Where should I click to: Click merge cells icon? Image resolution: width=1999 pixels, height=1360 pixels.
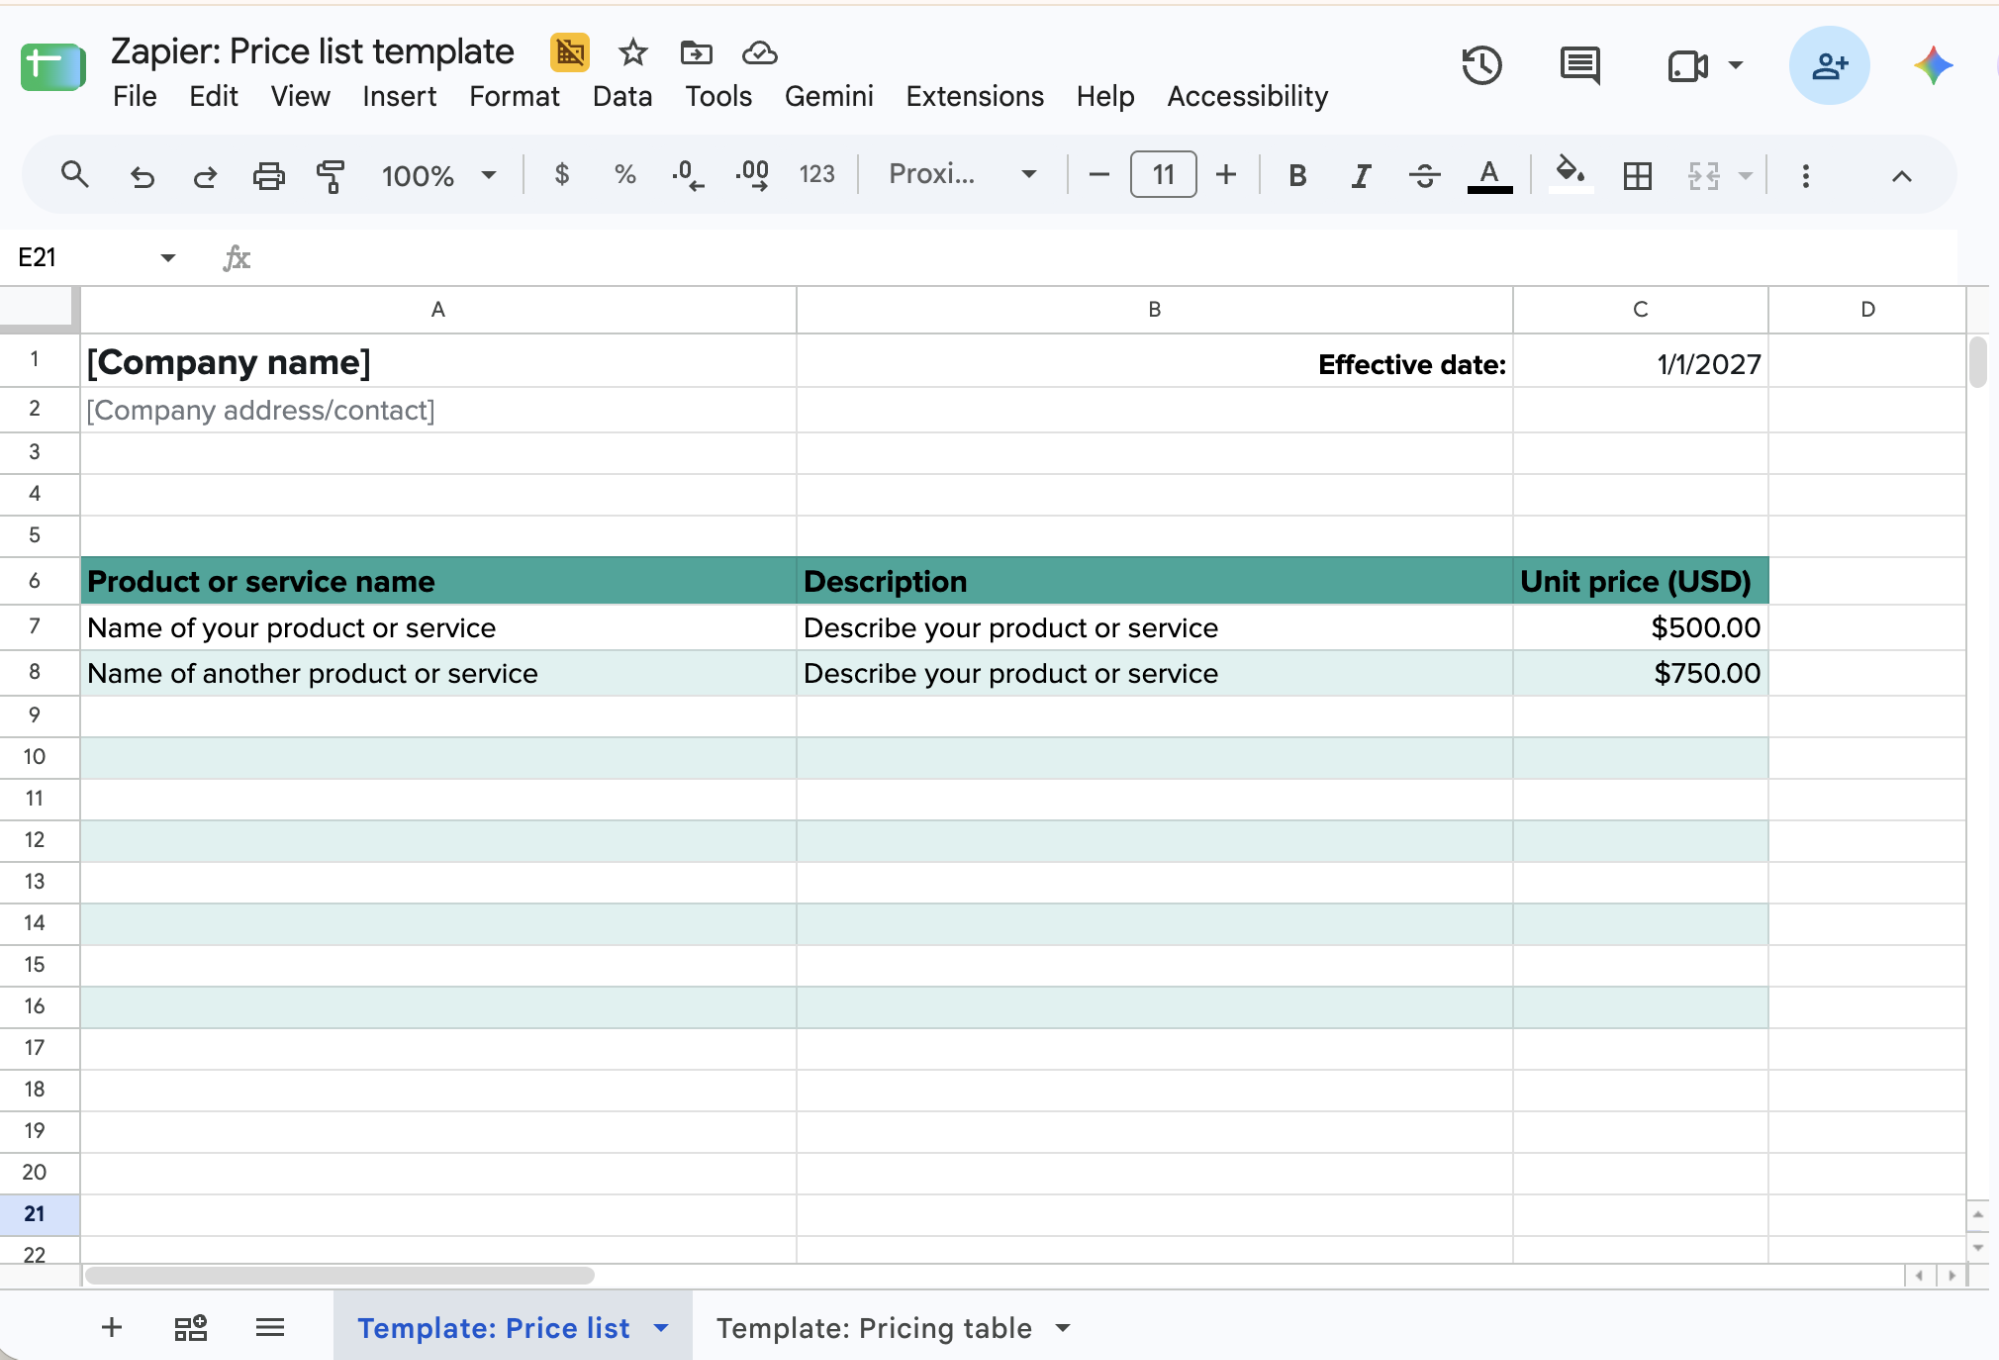point(1704,176)
